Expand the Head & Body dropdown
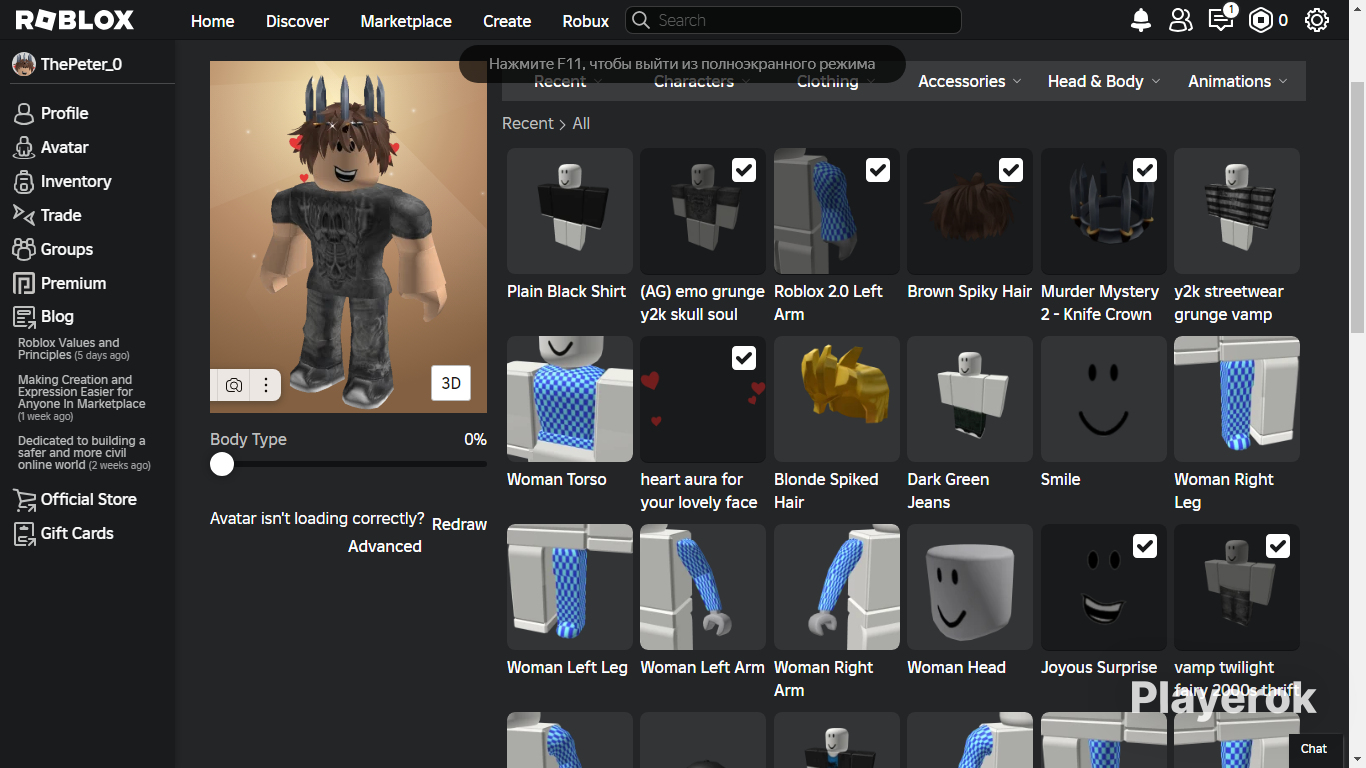The image size is (1366, 768). pos(1104,81)
